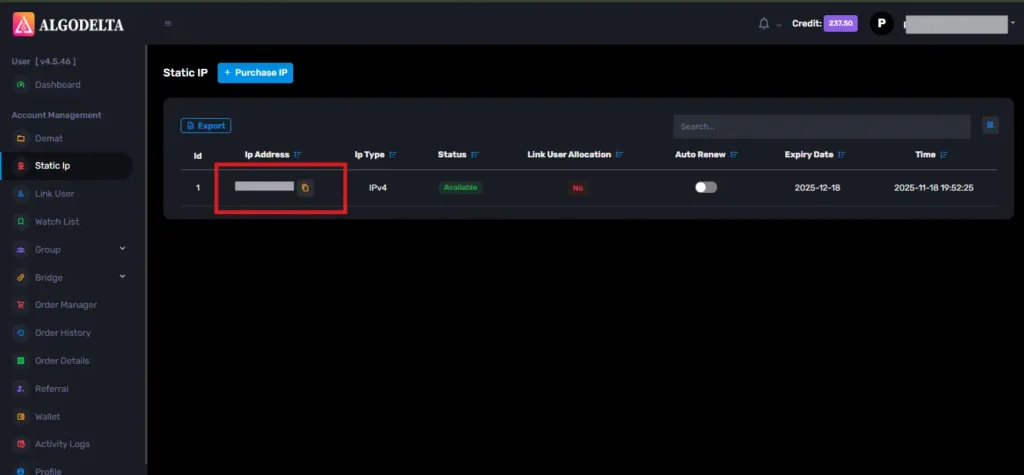The image size is (1024, 475).
Task: Click the user avatar with letter P
Action: tap(881, 23)
